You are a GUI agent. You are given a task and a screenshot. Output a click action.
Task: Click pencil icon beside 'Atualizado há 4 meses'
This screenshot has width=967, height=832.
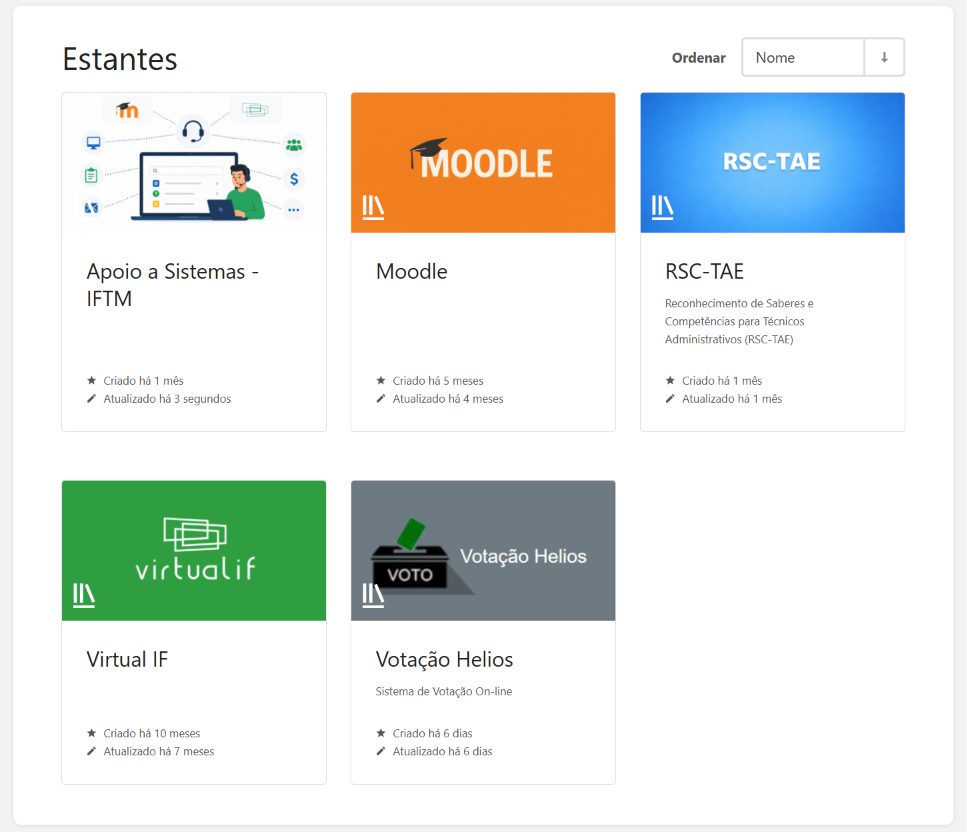click(x=381, y=398)
